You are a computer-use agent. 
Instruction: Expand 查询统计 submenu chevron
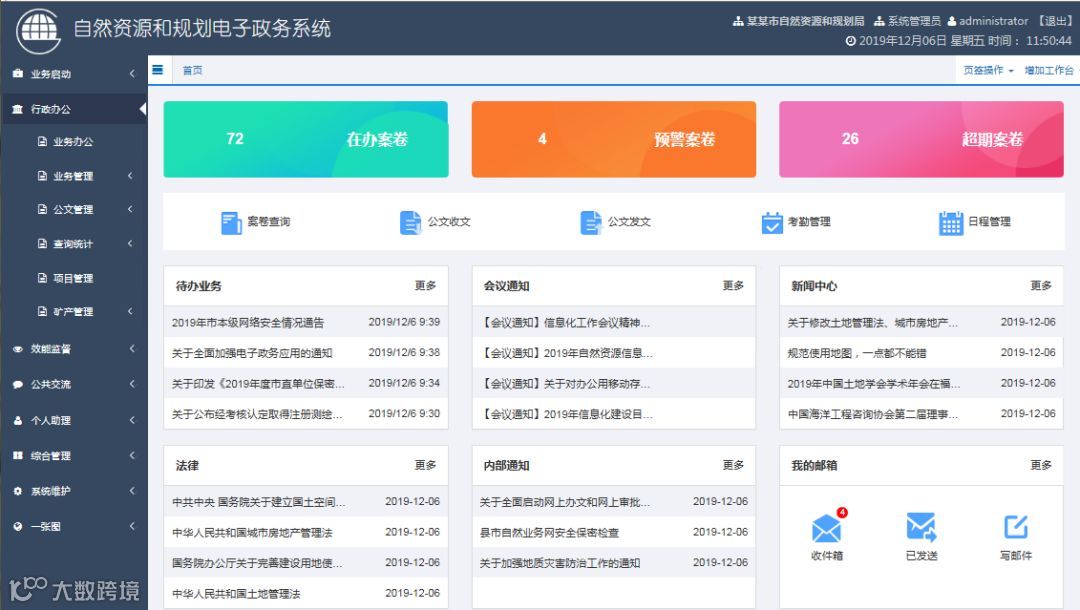coord(130,243)
